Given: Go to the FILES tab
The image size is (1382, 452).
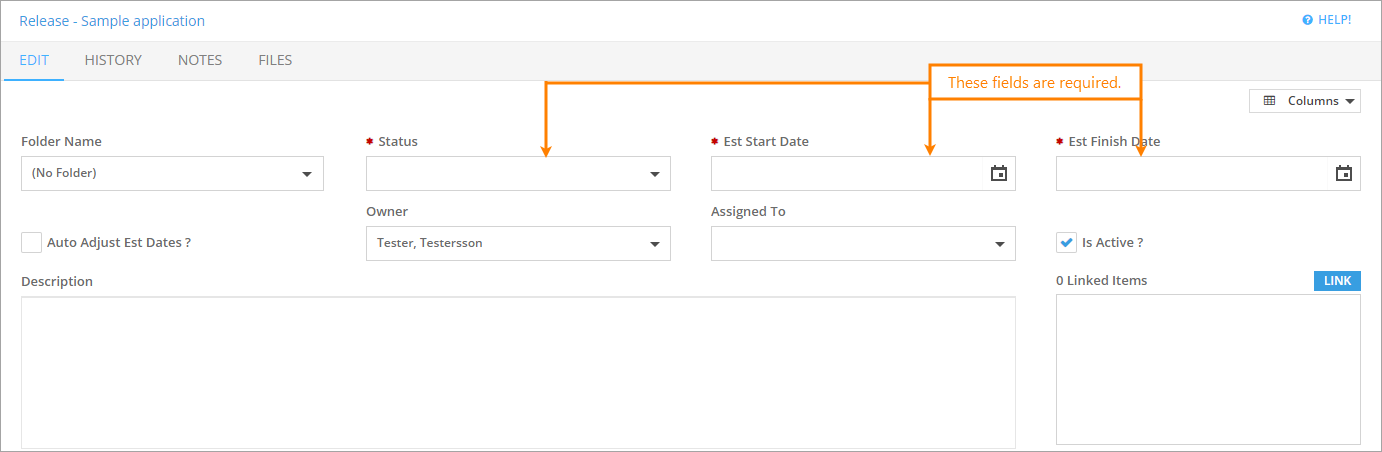Looking at the screenshot, I should click(275, 60).
